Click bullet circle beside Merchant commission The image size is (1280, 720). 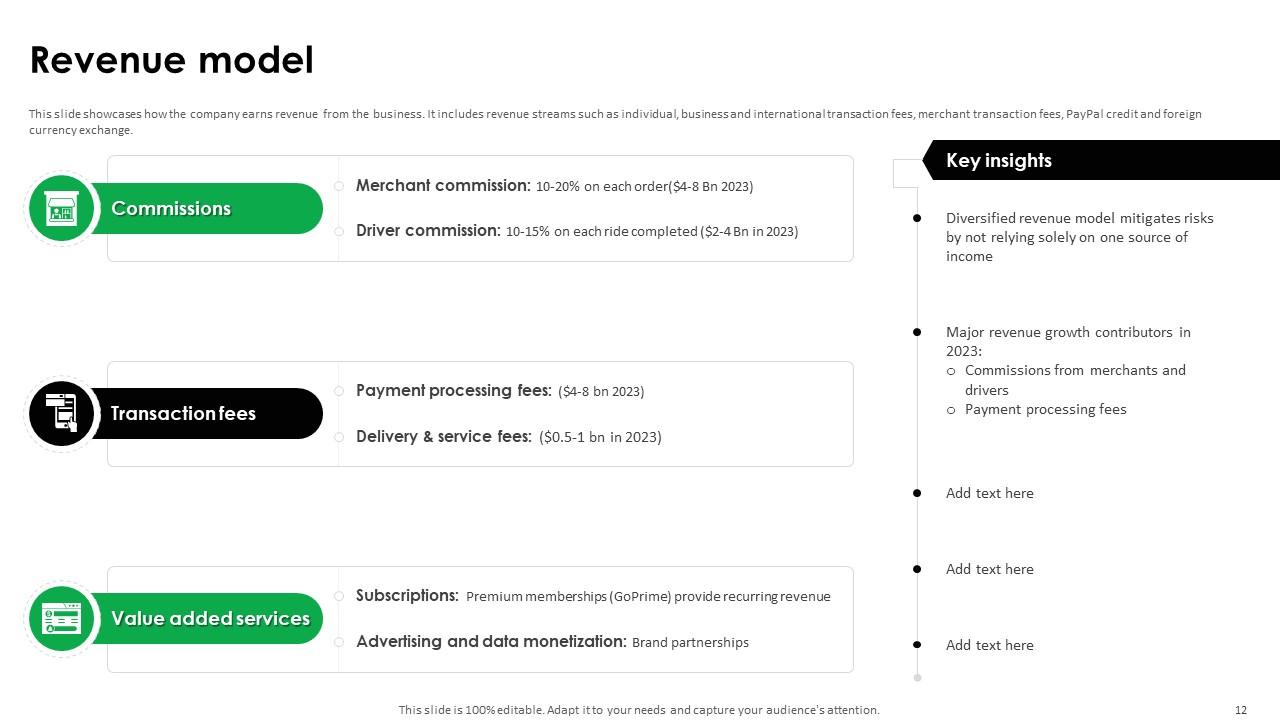pos(339,186)
